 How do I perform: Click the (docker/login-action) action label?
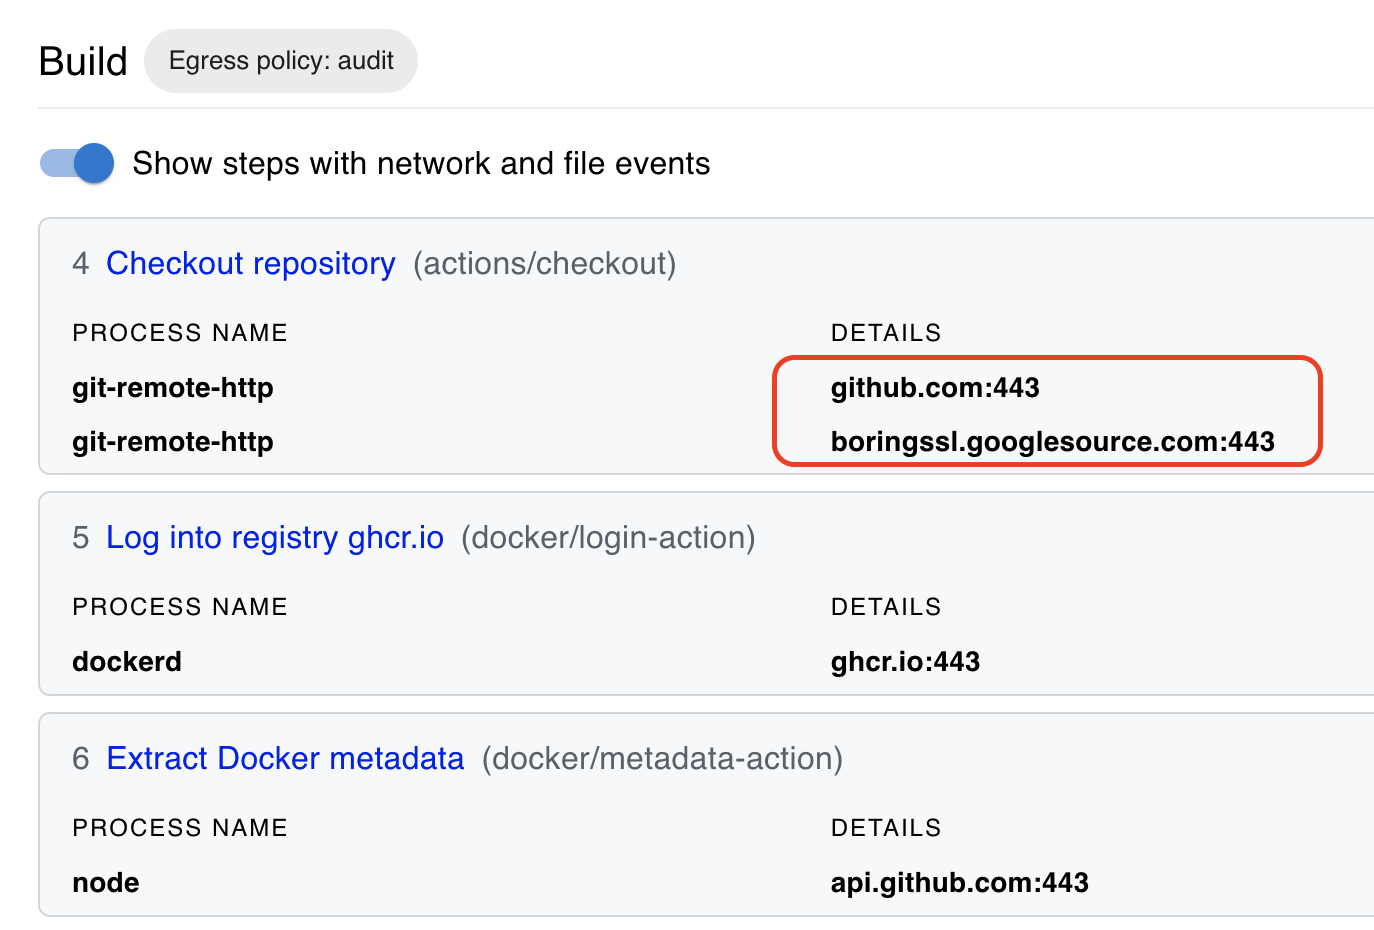pyautogui.click(x=608, y=537)
